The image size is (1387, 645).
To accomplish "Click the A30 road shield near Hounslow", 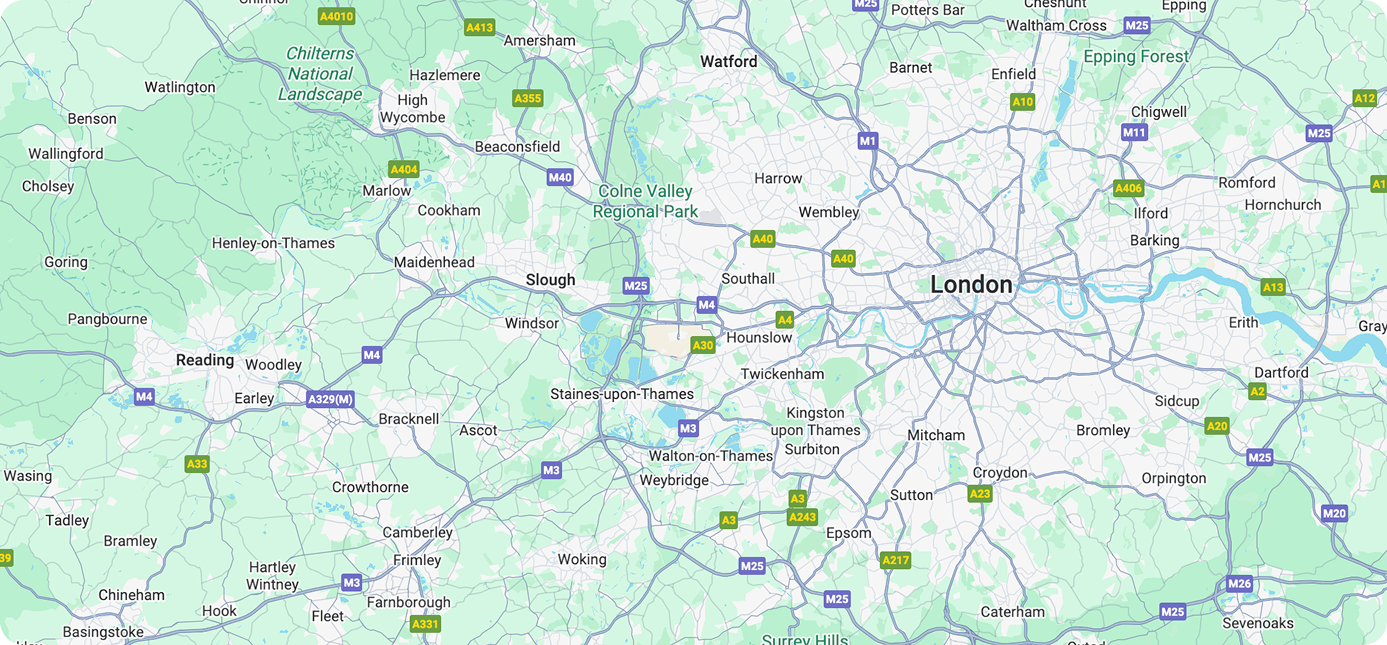I will click(x=703, y=345).
